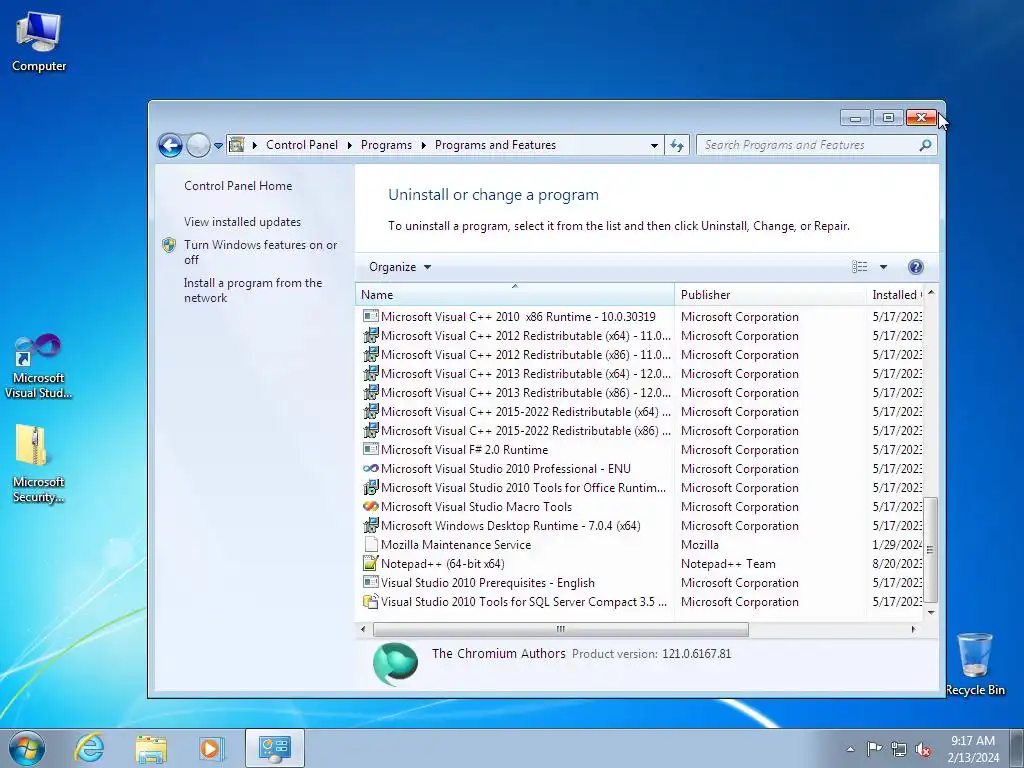Open the Windows Start button

click(x=26, y=748)
